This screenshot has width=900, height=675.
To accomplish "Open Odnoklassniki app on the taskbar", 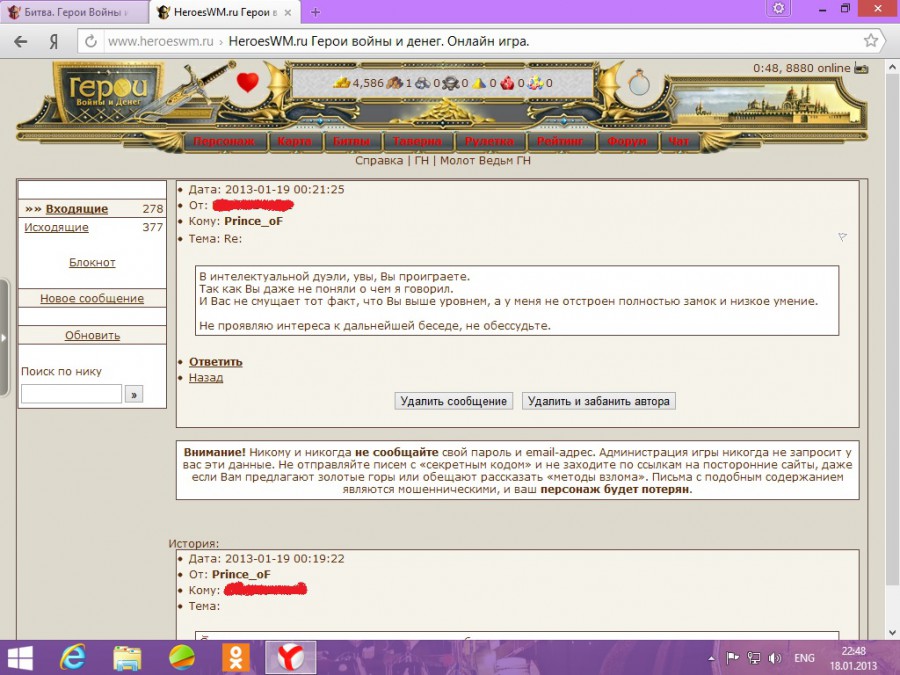I will (x=236, y=658).
